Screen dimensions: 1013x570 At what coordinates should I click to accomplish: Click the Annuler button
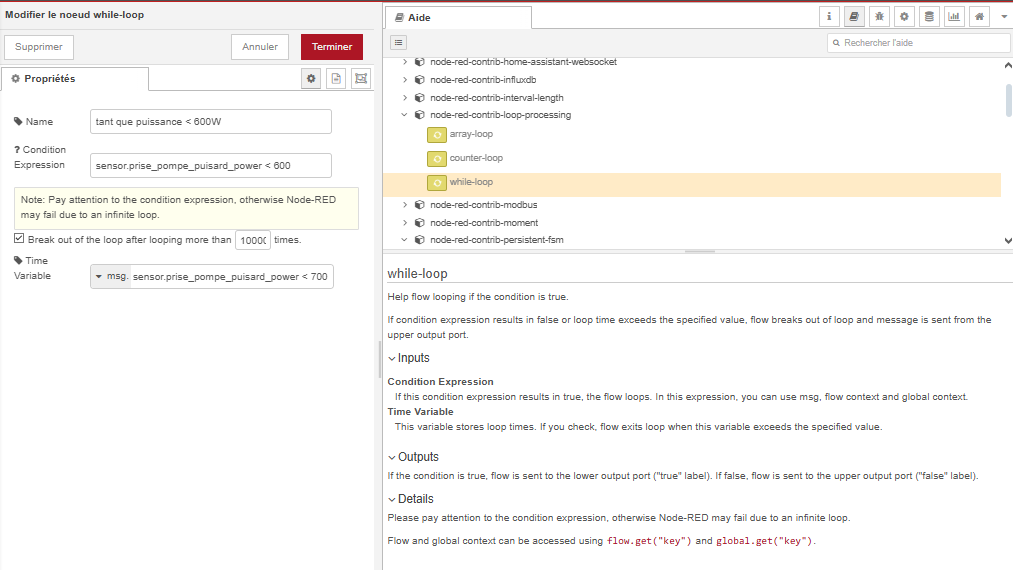pos(260,47)
